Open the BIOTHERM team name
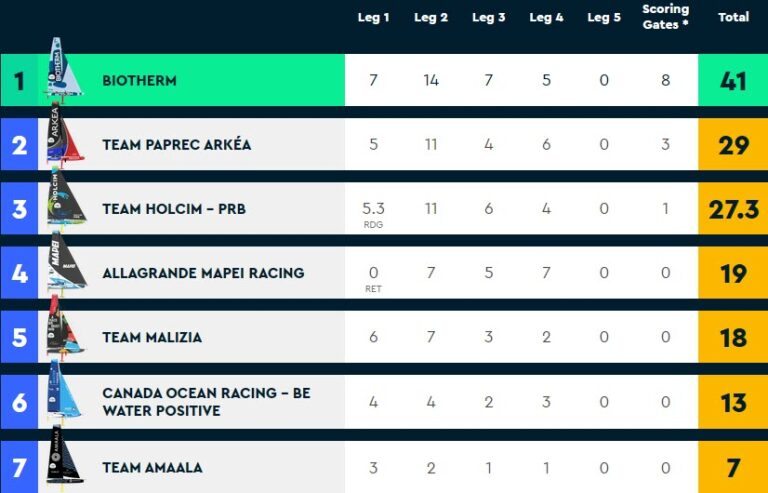768x493 pixels. pyautogui.click(x=139, y=80)
